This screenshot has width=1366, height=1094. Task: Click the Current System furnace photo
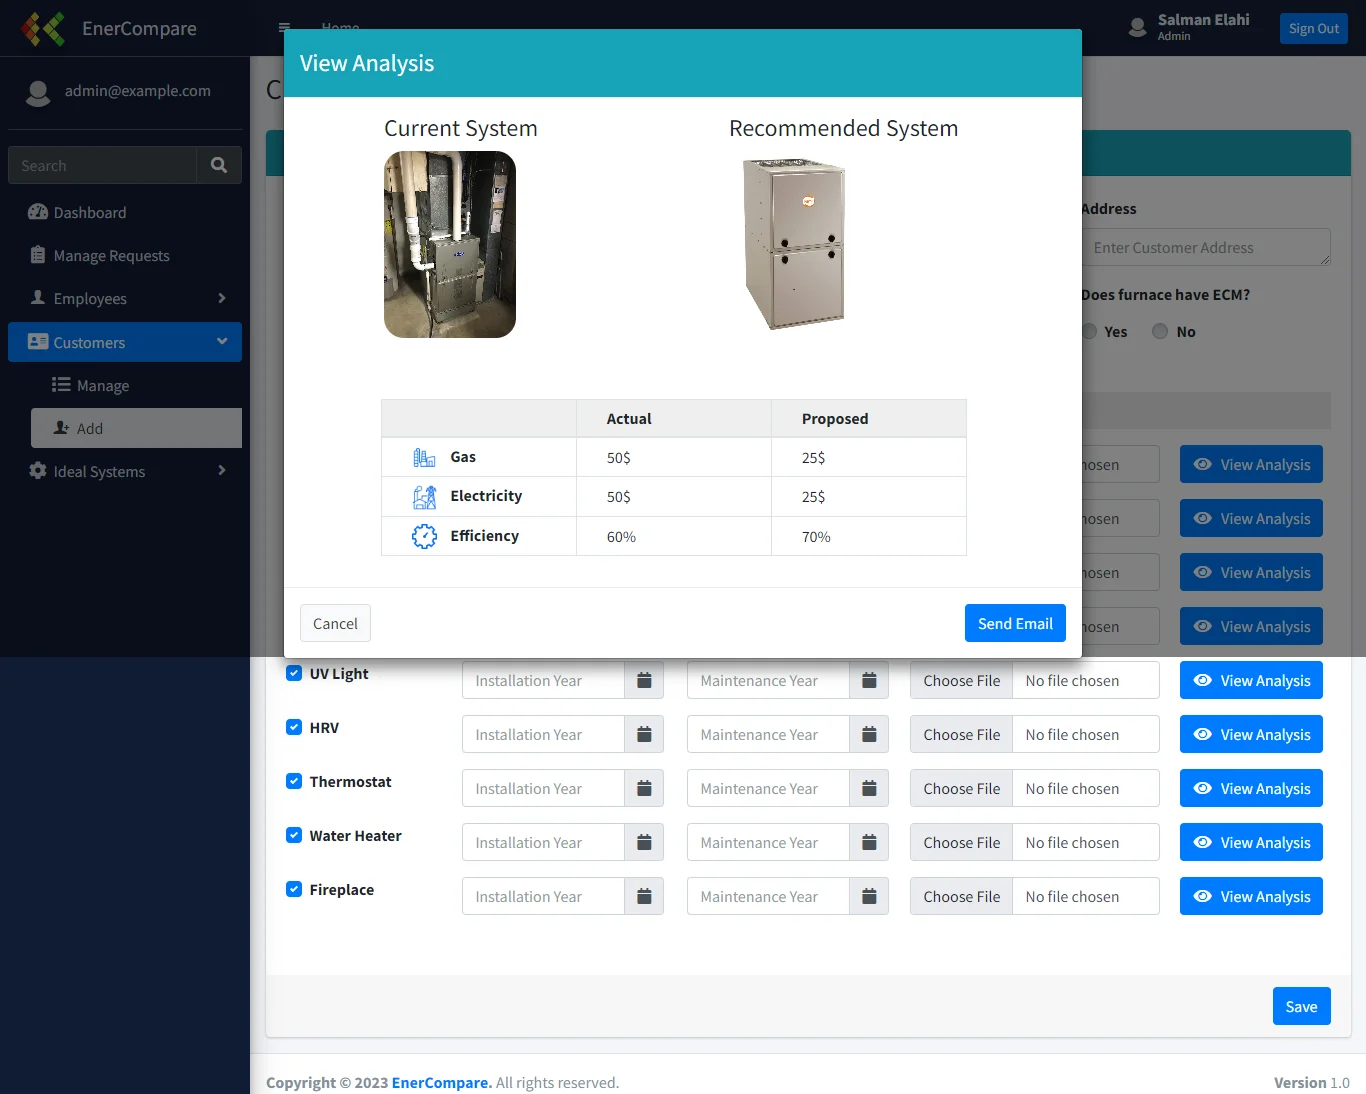tap(450, 245)
